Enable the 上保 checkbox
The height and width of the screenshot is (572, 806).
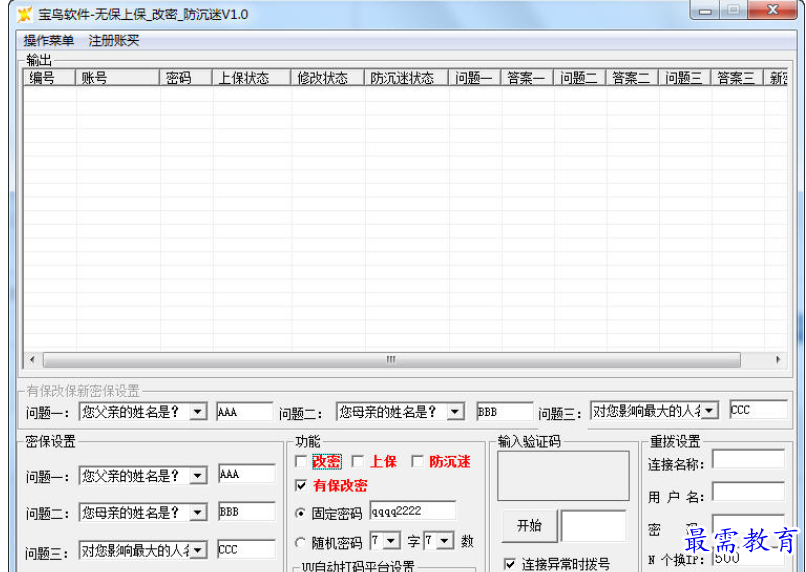358,462
